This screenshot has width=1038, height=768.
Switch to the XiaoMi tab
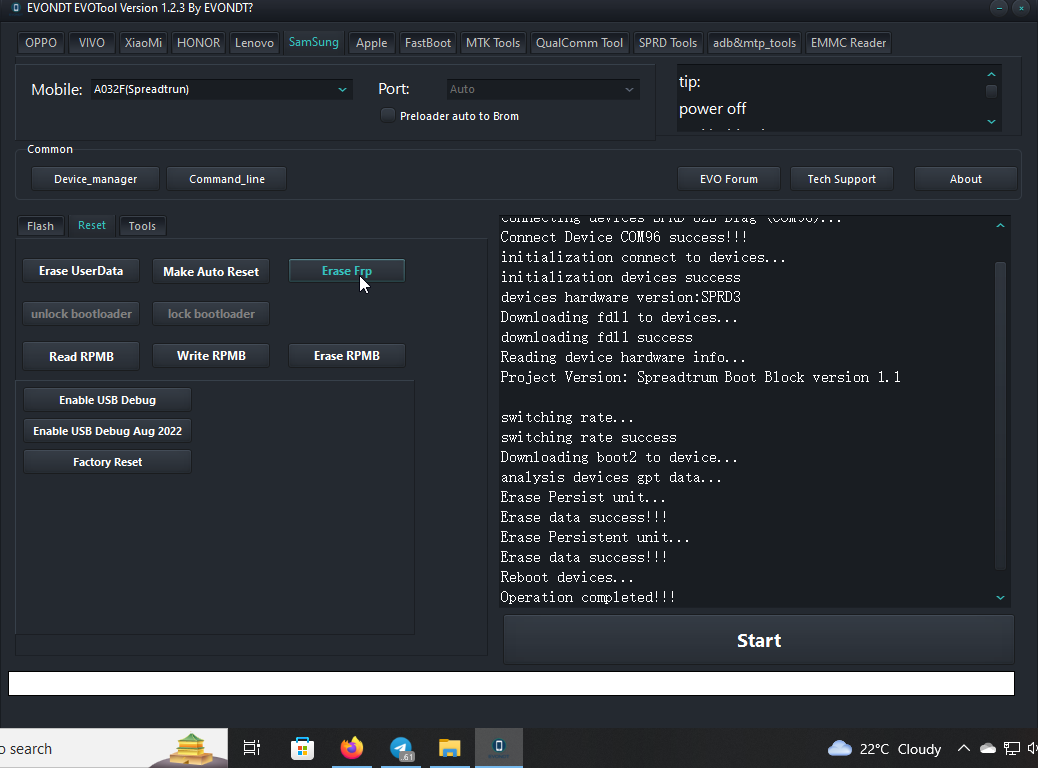point(143,43)
